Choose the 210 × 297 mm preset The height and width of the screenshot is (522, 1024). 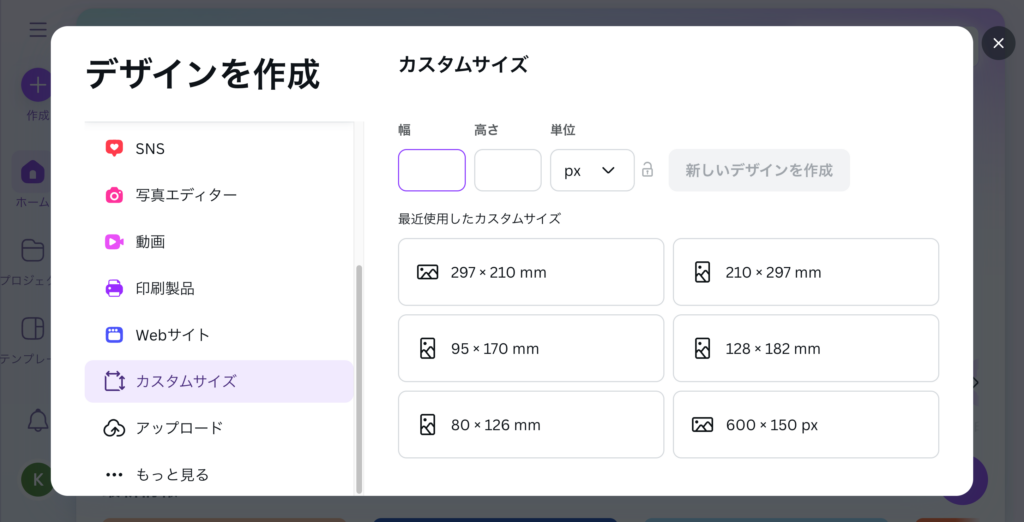coord(806,272)
